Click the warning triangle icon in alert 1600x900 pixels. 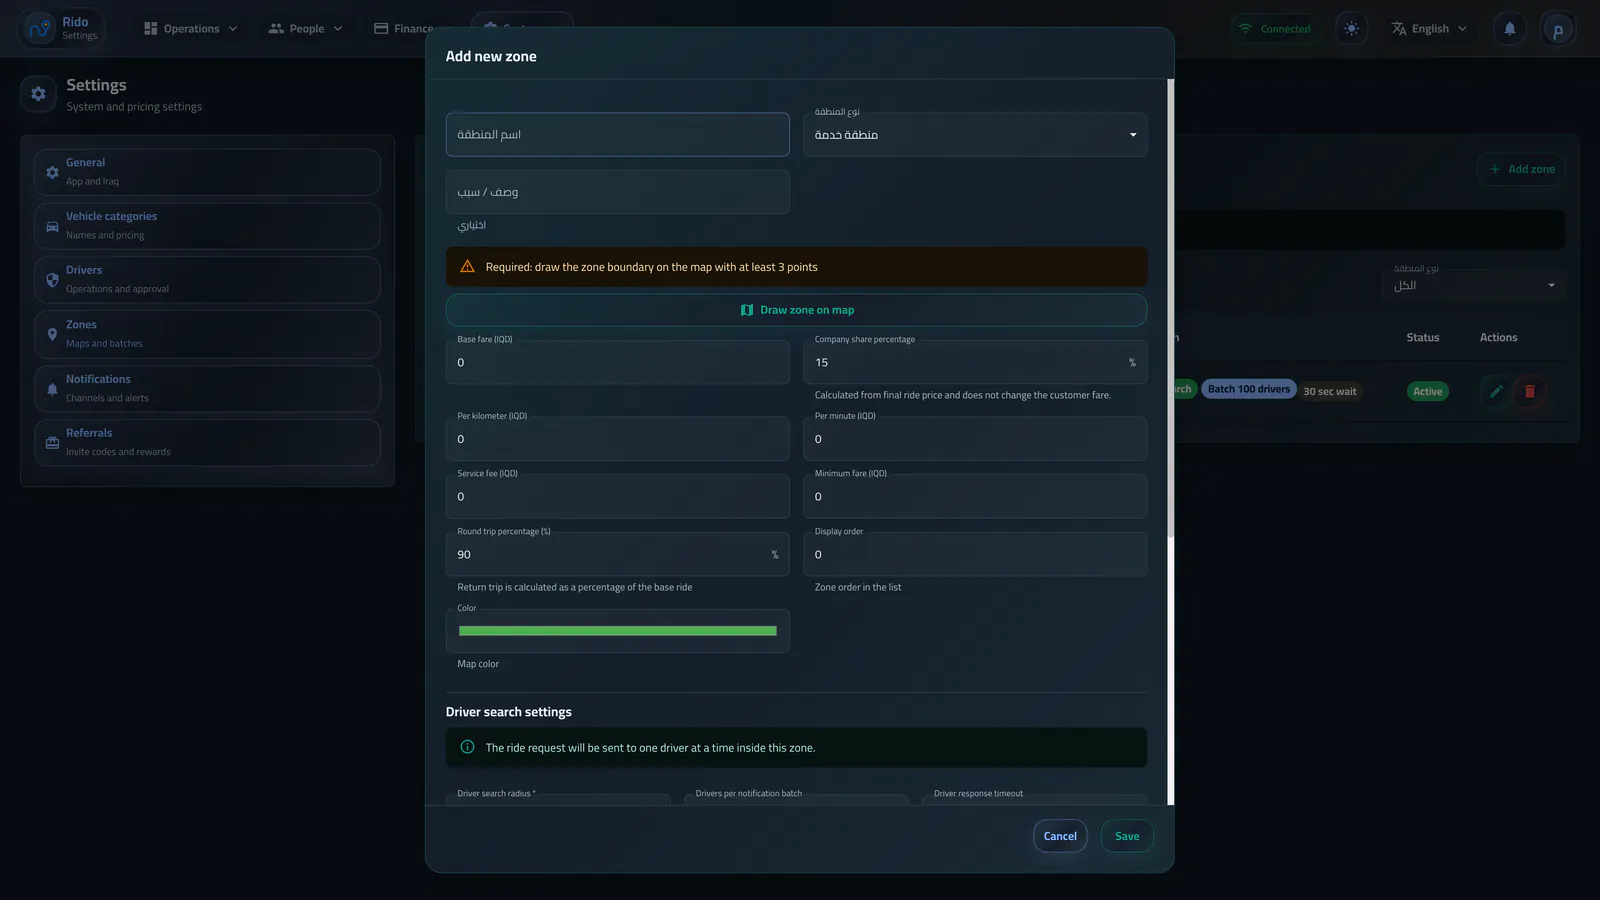coord(467,266)
